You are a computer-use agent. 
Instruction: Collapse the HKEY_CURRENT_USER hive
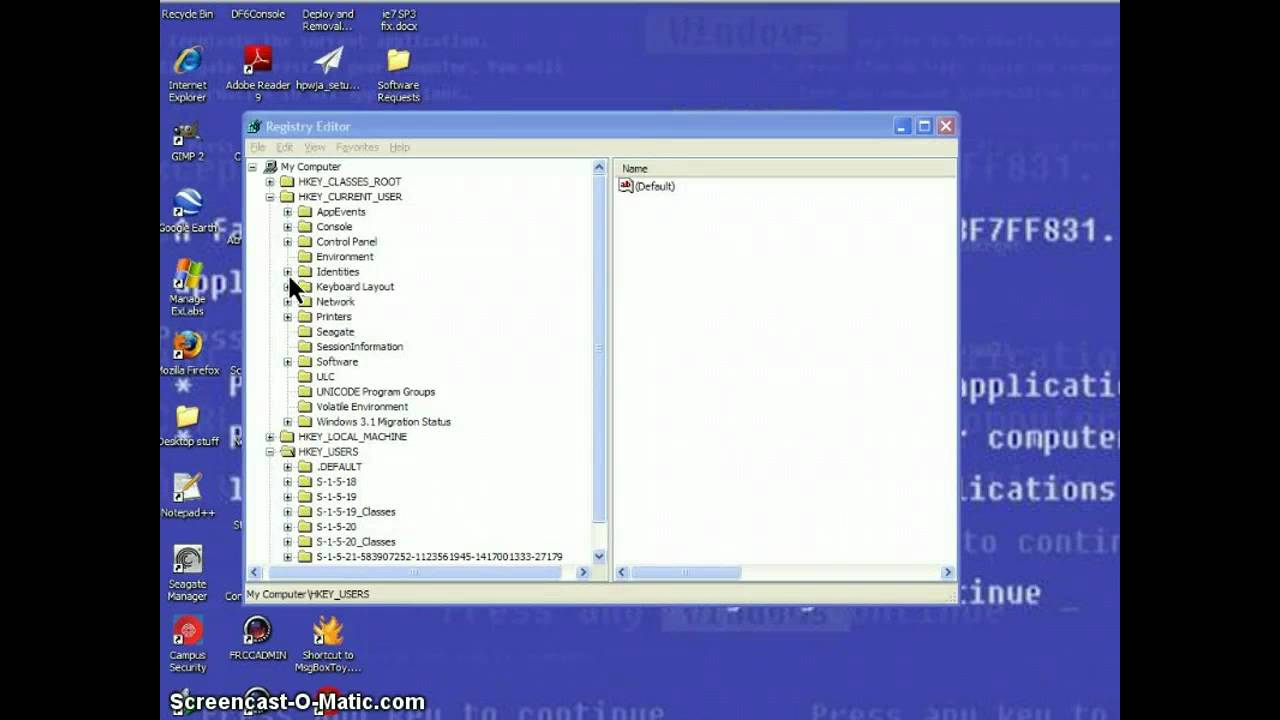click(270, 197)
